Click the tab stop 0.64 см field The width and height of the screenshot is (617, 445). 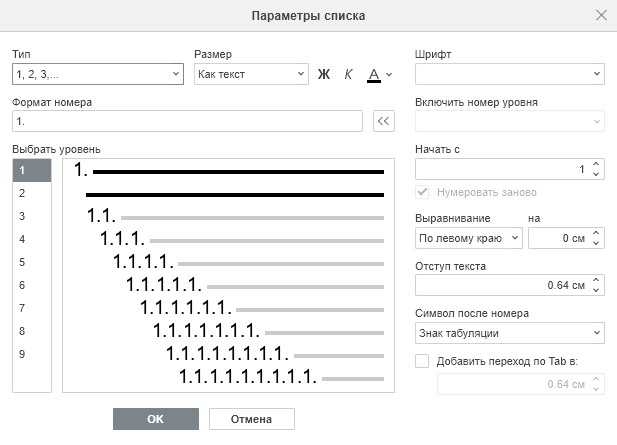[513, 384]
